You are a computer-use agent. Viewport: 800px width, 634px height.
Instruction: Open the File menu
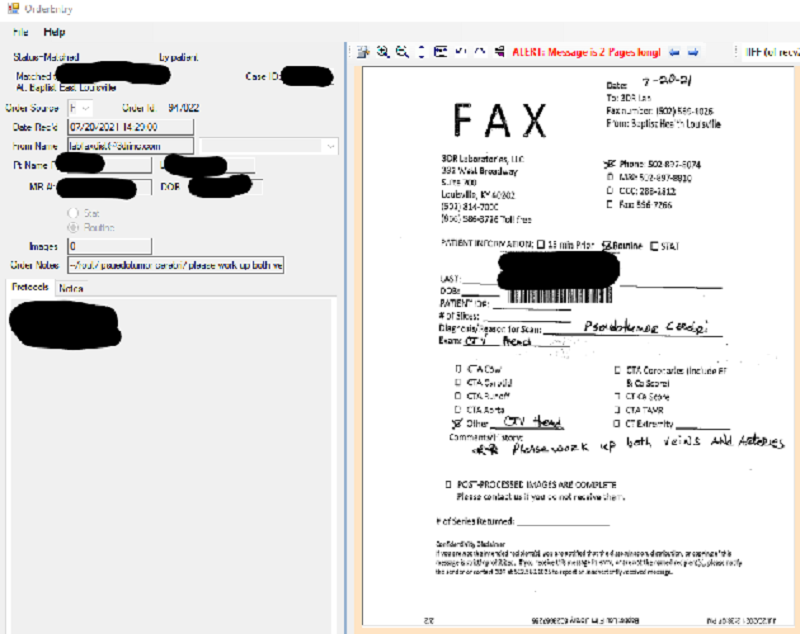21,32
